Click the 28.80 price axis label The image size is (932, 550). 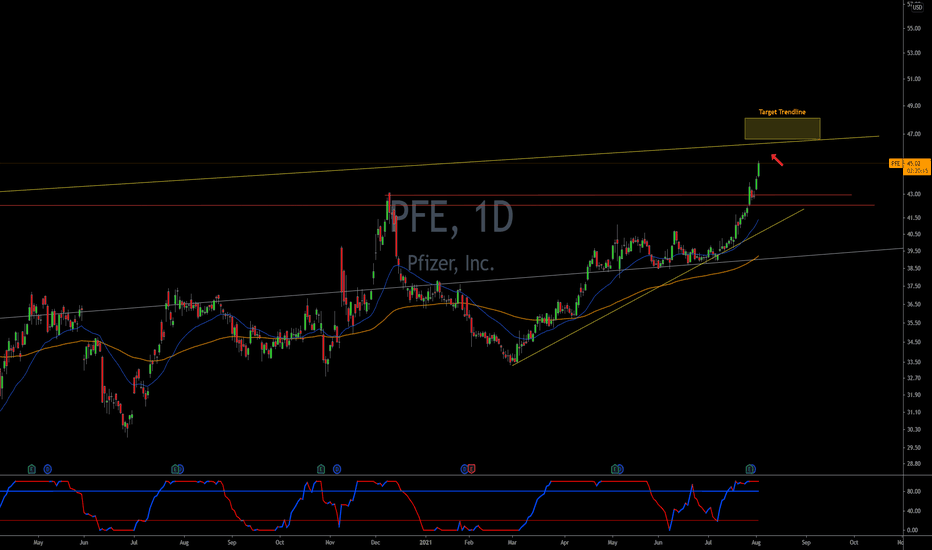tap(914, 463)
